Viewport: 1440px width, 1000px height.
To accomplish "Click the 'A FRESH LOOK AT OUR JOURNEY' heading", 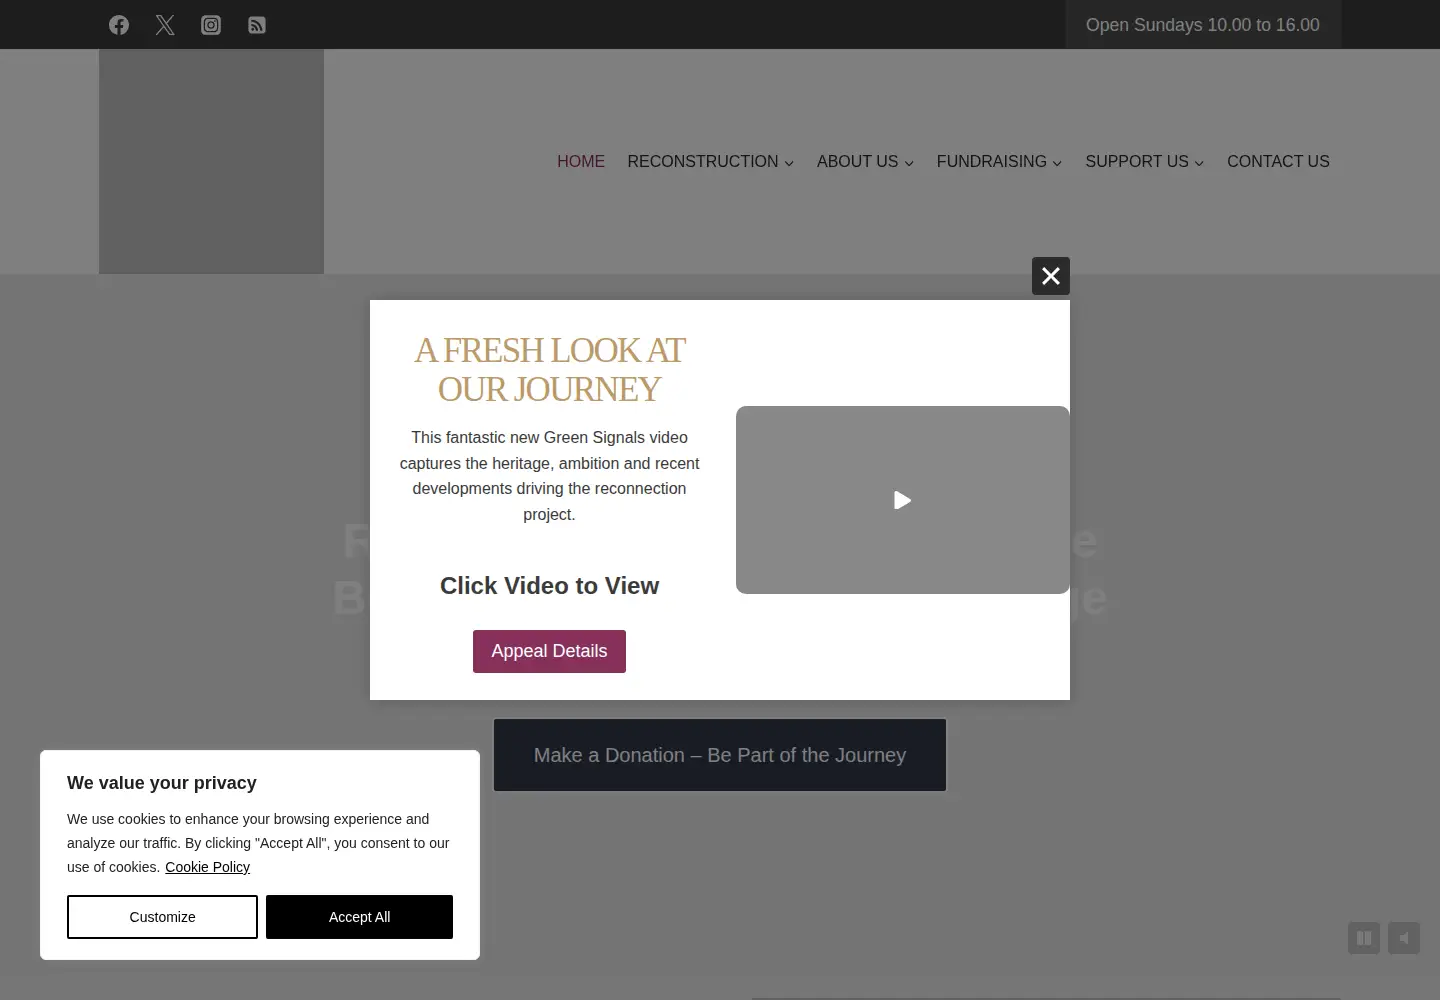I will pos(549,370).
